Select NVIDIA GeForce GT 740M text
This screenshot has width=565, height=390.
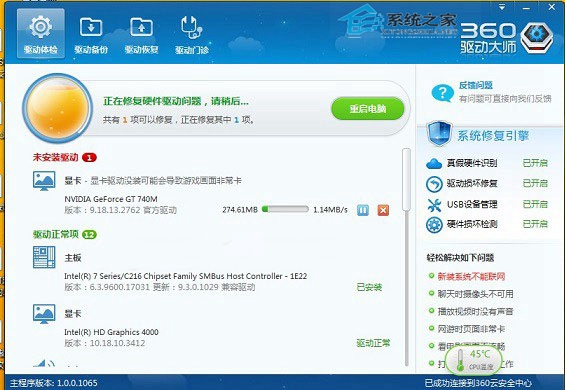pos(111,199)
